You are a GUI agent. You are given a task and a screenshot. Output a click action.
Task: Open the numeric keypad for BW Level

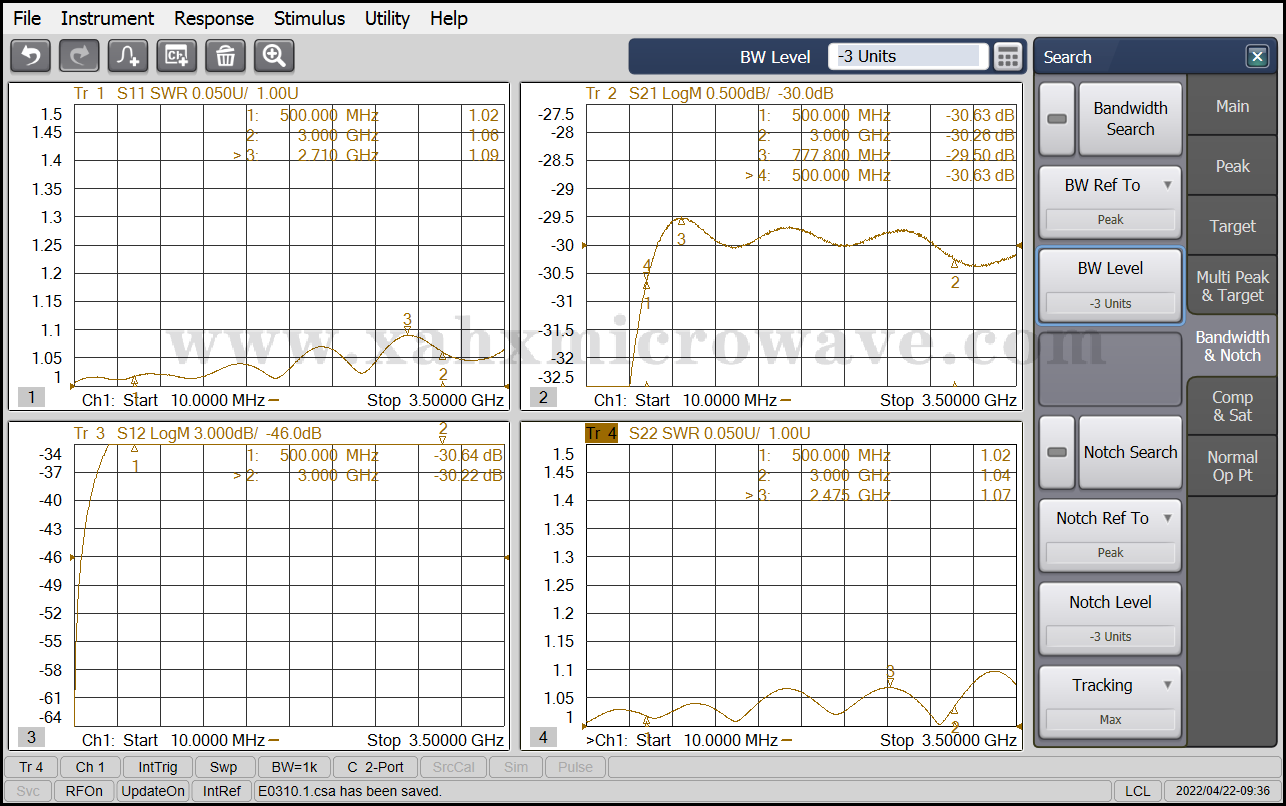click(1008, 57)
